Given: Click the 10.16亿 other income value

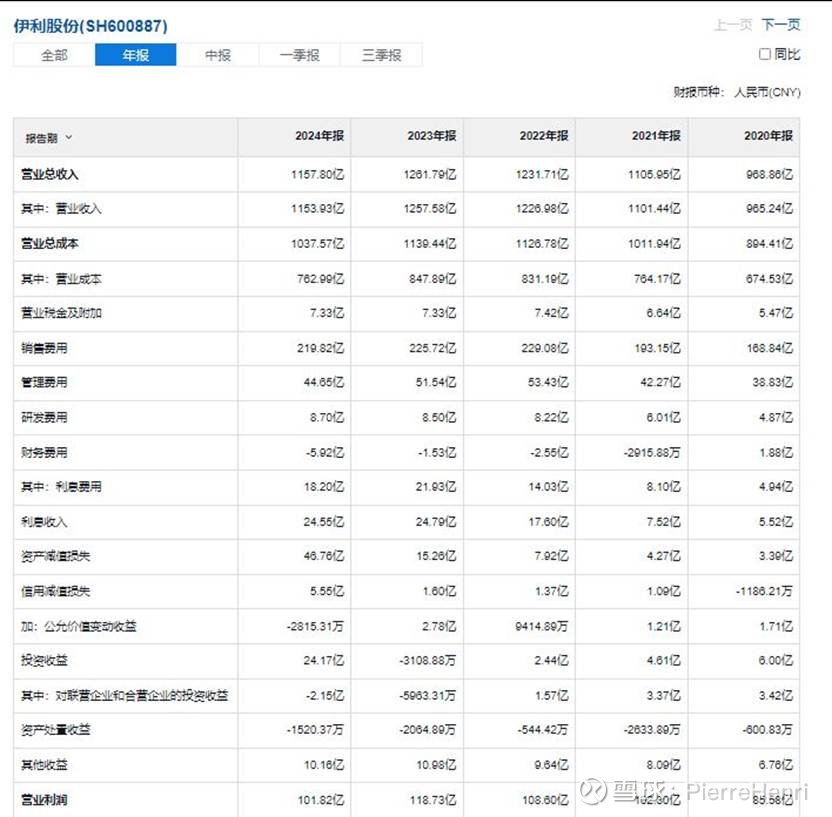Looking at the screenshot, I should [x=324, y=766].
